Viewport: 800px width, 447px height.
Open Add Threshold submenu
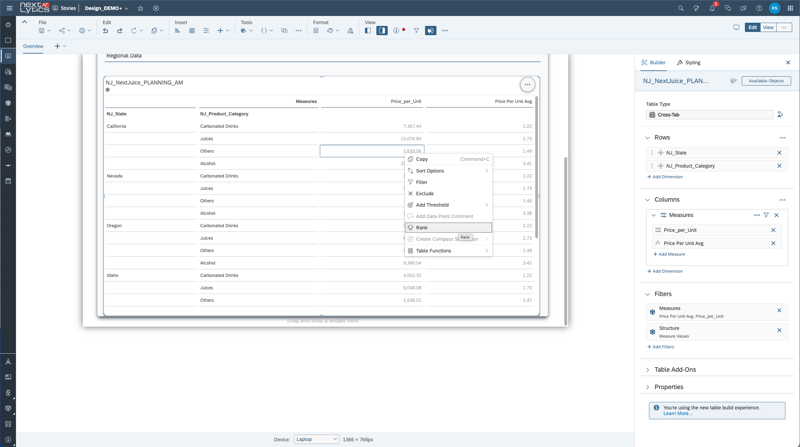448,205
